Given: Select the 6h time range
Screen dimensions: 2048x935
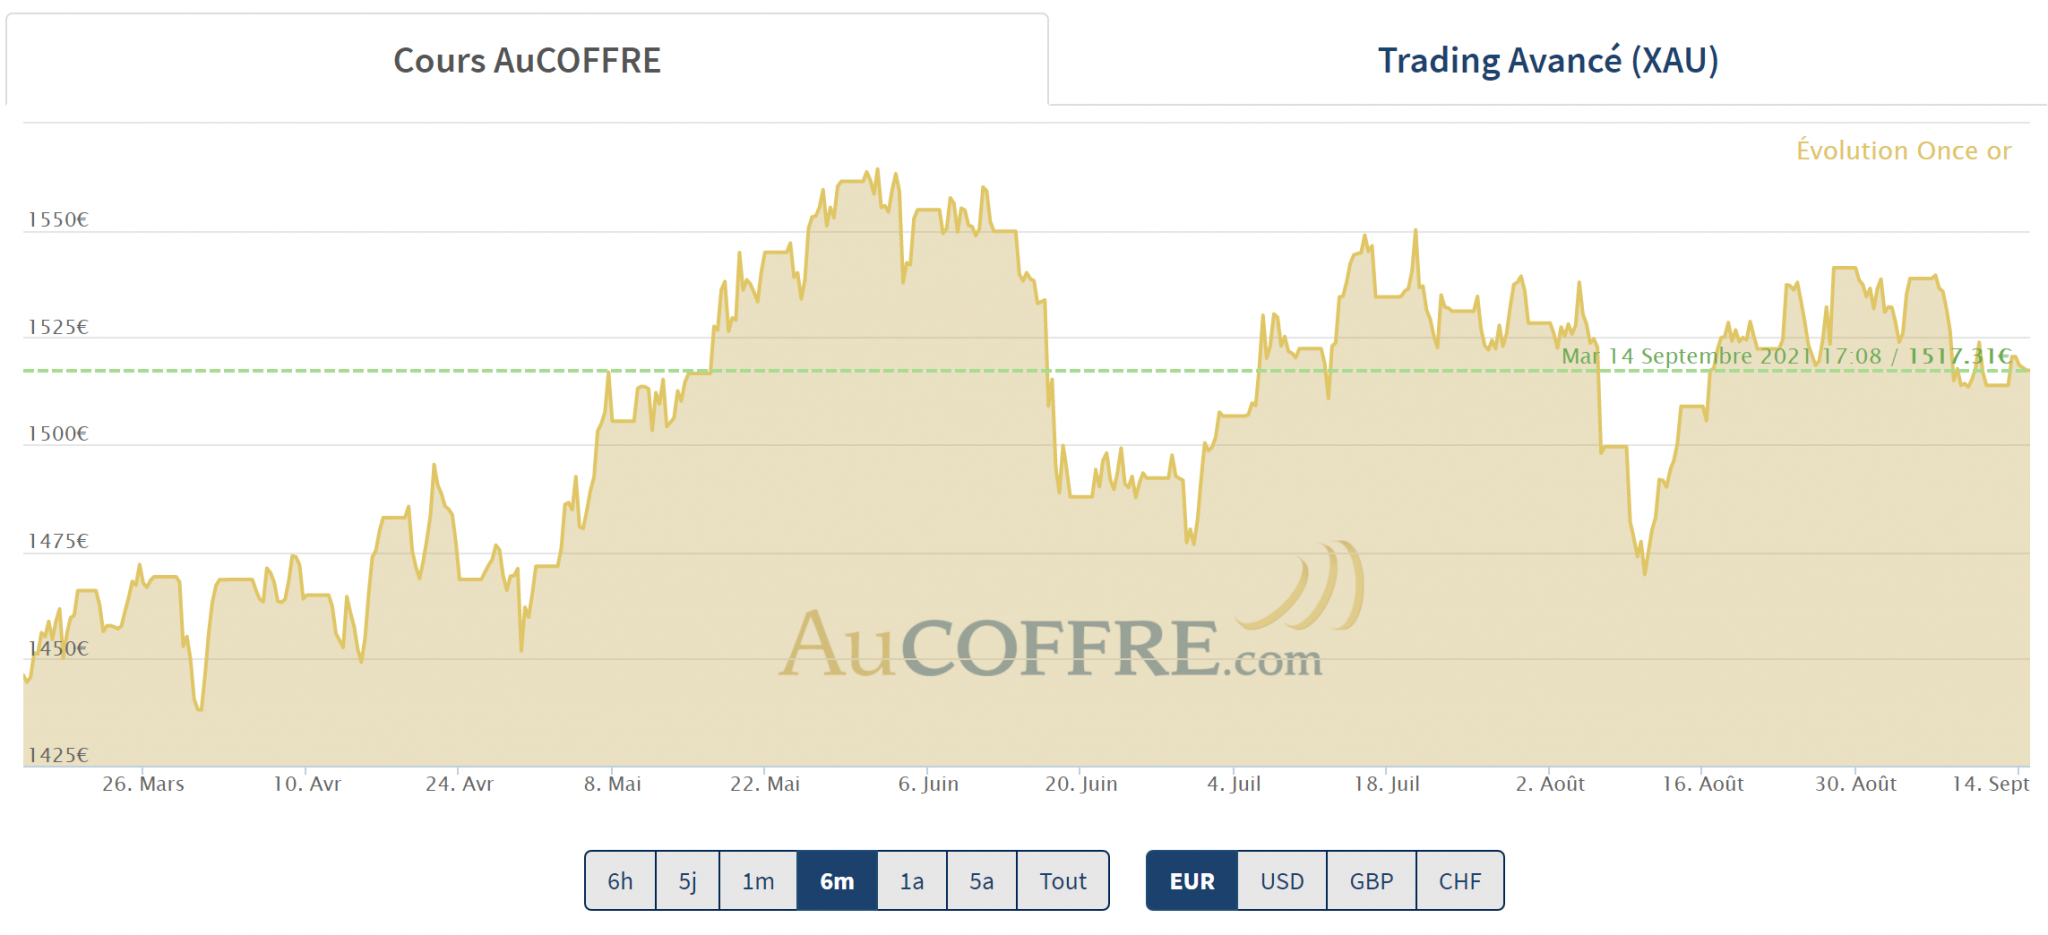Looking at the screenshot, I should 620,881.
